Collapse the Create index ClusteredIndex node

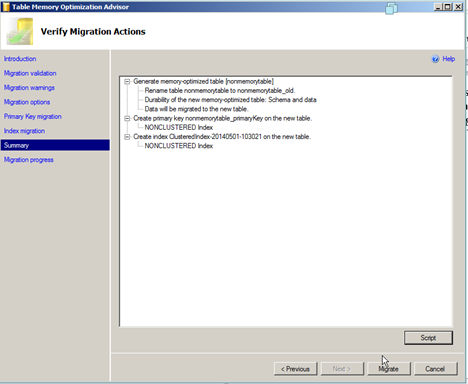[127, 137]
